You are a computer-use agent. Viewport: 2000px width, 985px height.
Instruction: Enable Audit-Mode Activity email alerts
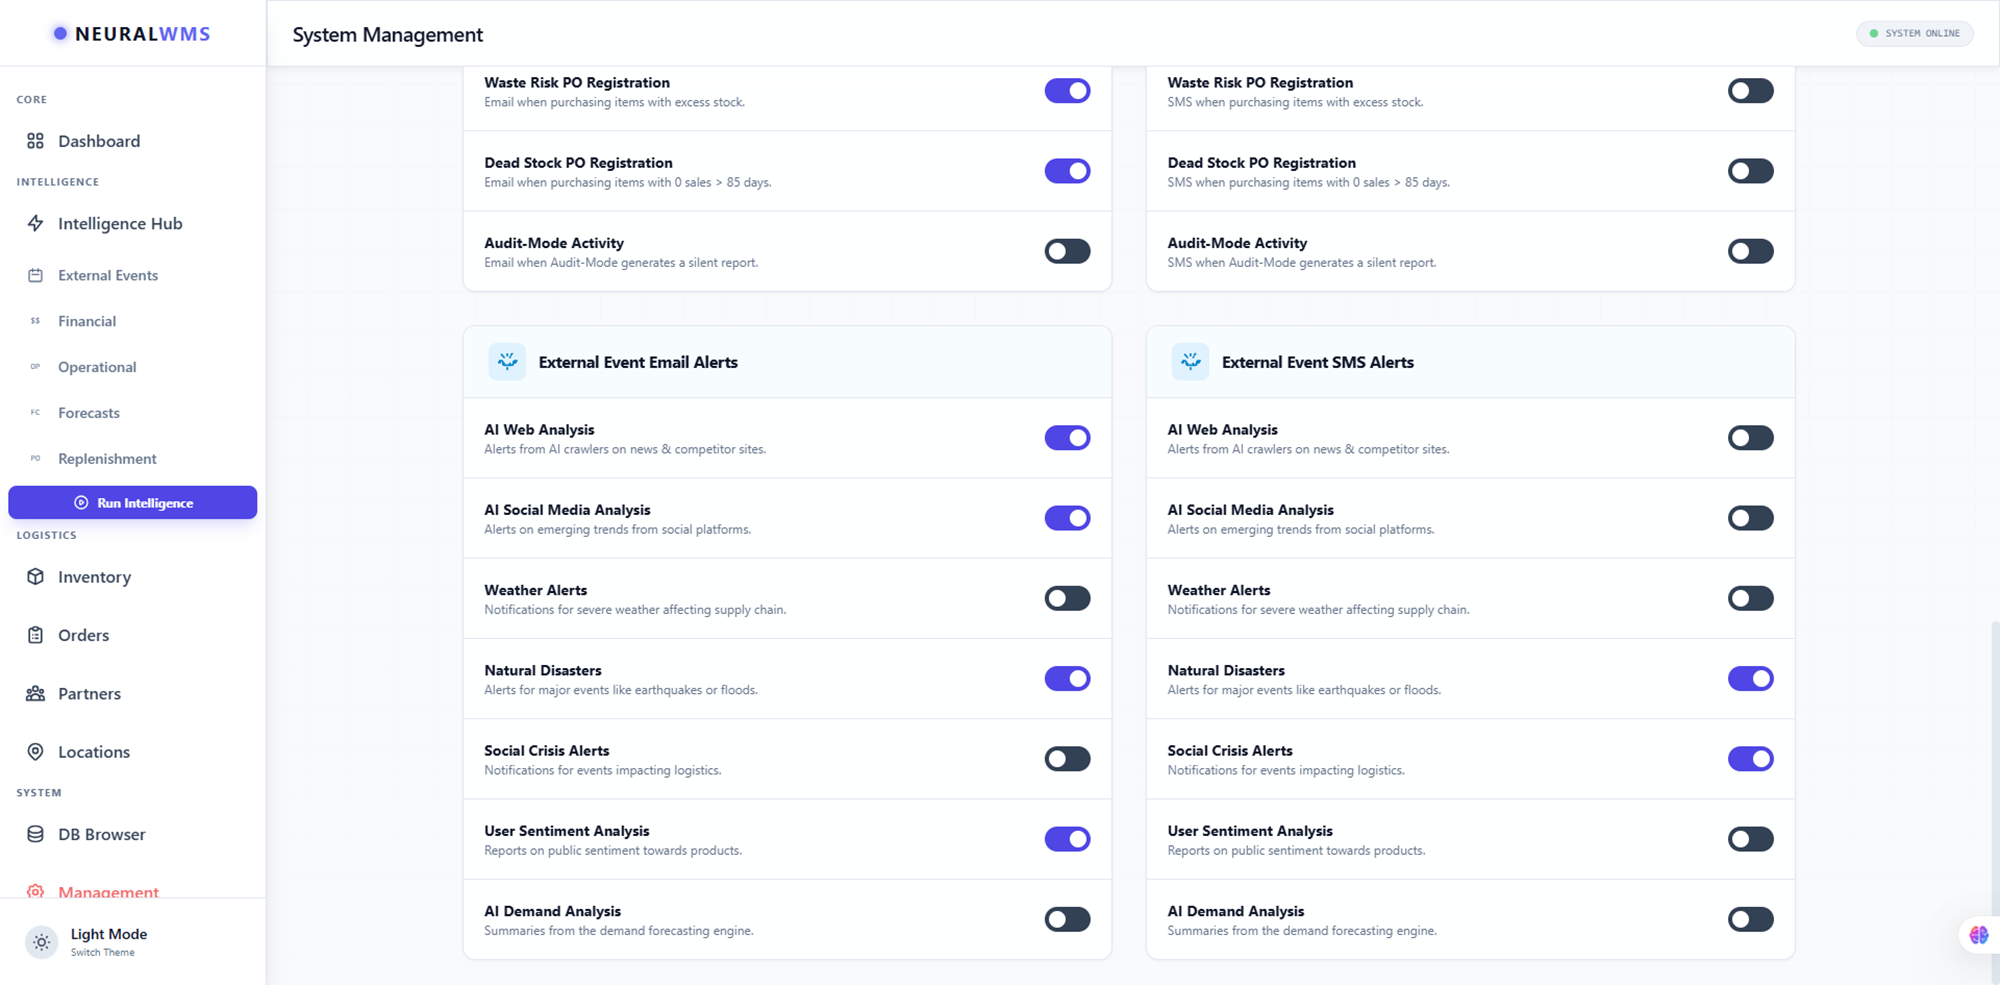1067,251
